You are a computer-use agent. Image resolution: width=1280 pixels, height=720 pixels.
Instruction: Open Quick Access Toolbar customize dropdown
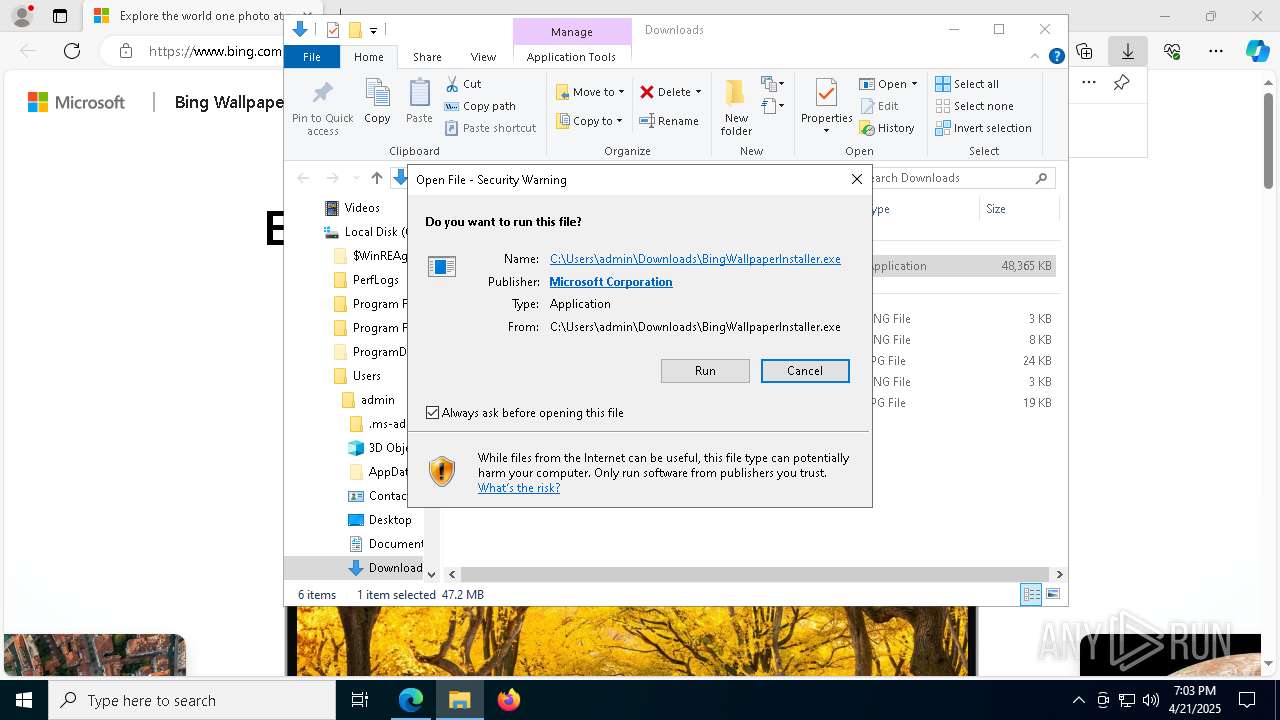pos(373,30)
